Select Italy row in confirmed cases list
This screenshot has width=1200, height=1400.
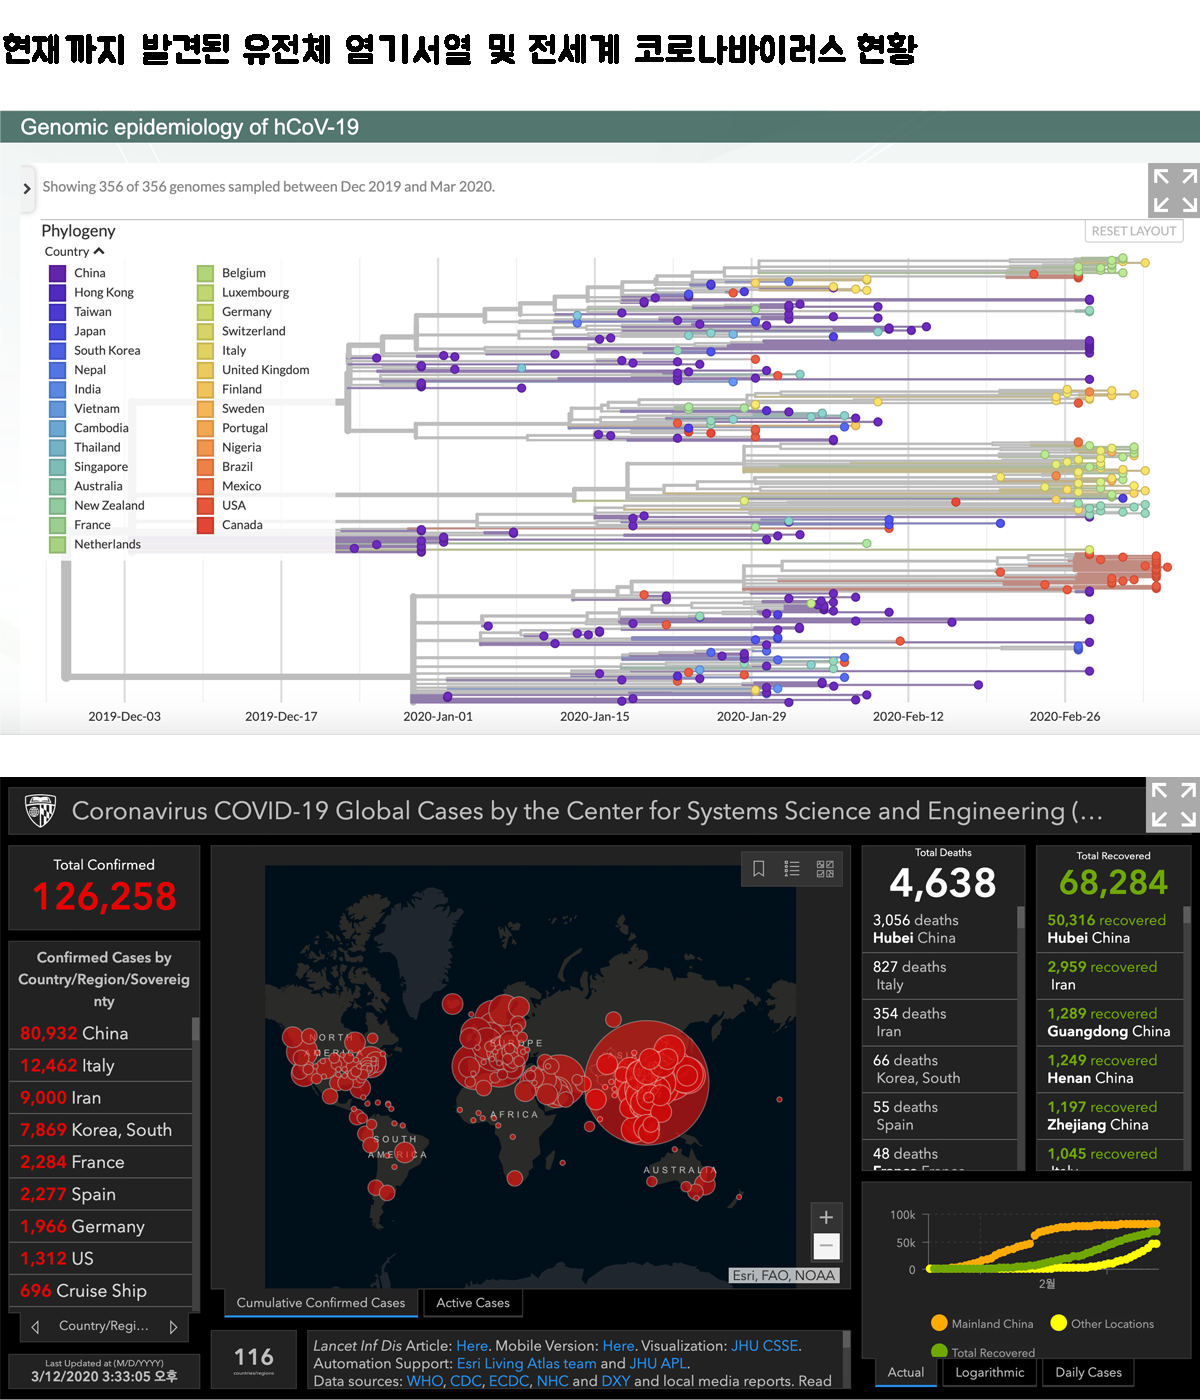(x=100, y=1066)
